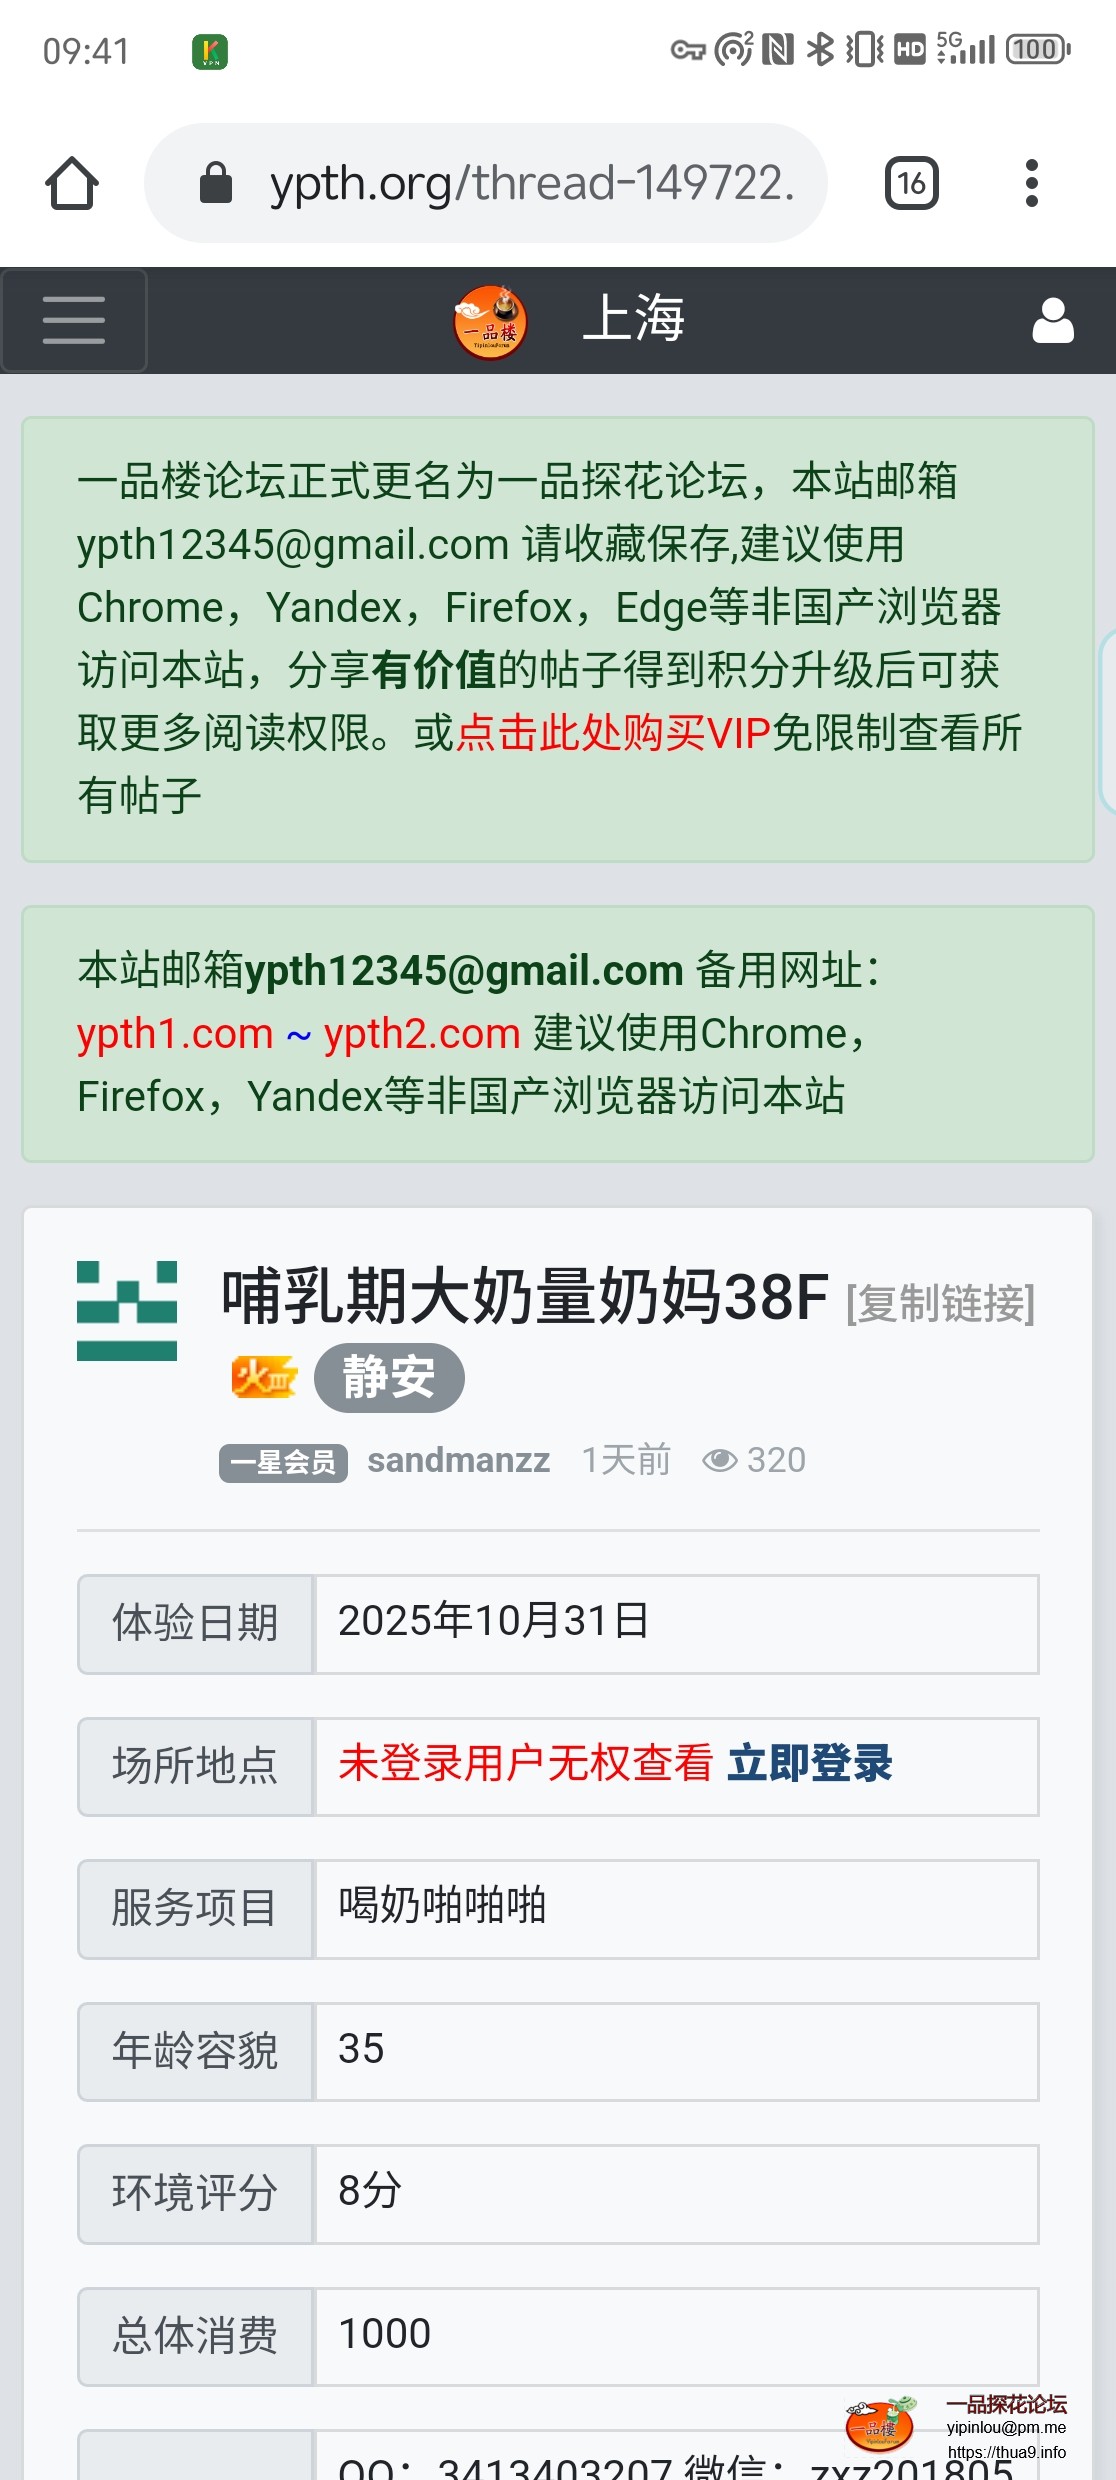Image resolution: width=1116 pixels, height=2480 pixels.
Task: Tap the KVPN notification icon in status bar
Action: coord(210,51)
